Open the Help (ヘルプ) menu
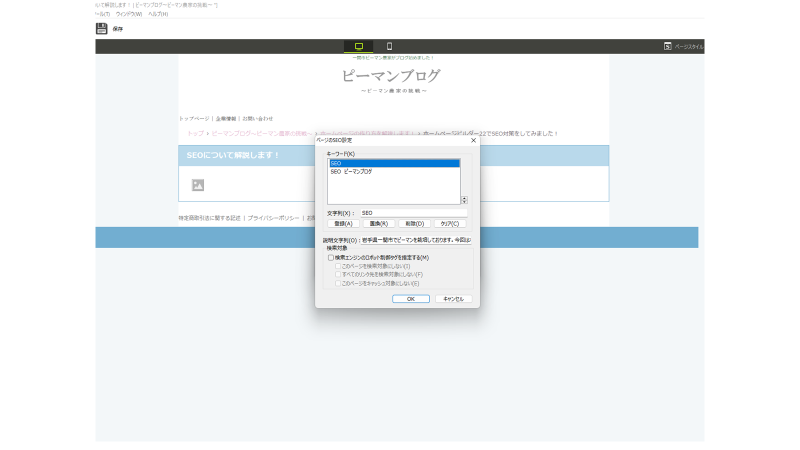 [157, 14]
